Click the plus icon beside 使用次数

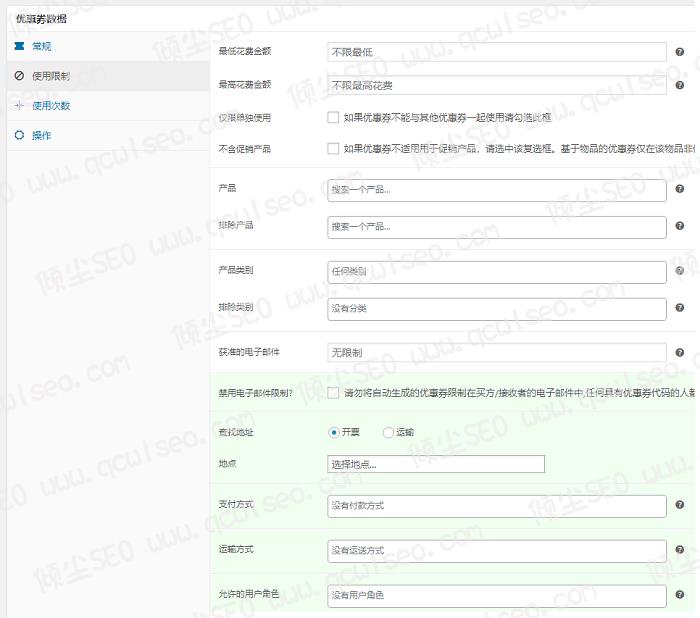[x=19, y=105]
